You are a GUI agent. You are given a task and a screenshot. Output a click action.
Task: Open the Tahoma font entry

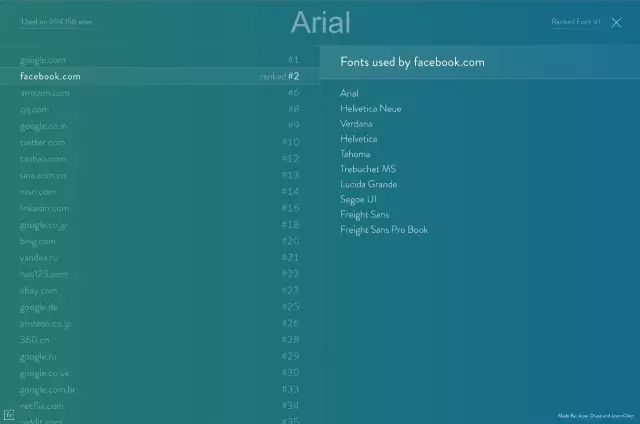[x=355, y=154]
